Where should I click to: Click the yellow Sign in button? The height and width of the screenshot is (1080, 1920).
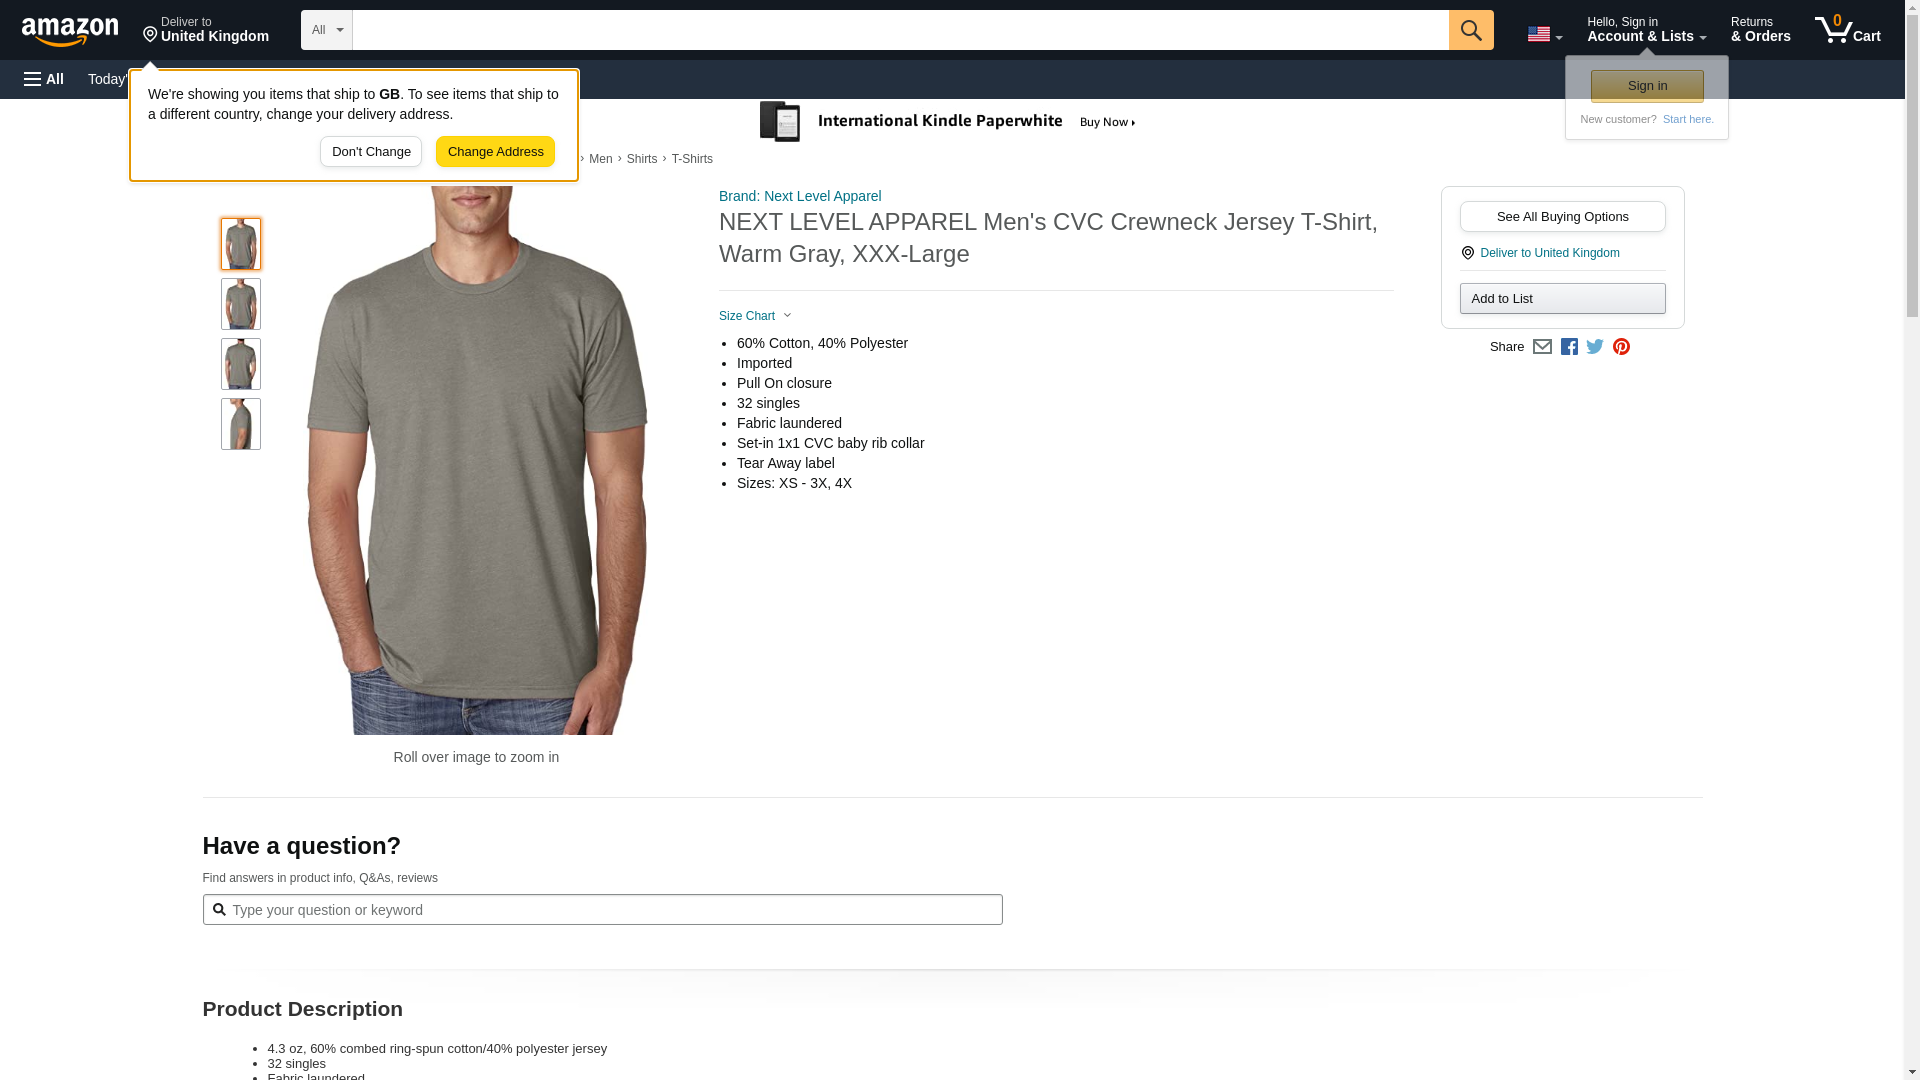[x=1647, y=86]
